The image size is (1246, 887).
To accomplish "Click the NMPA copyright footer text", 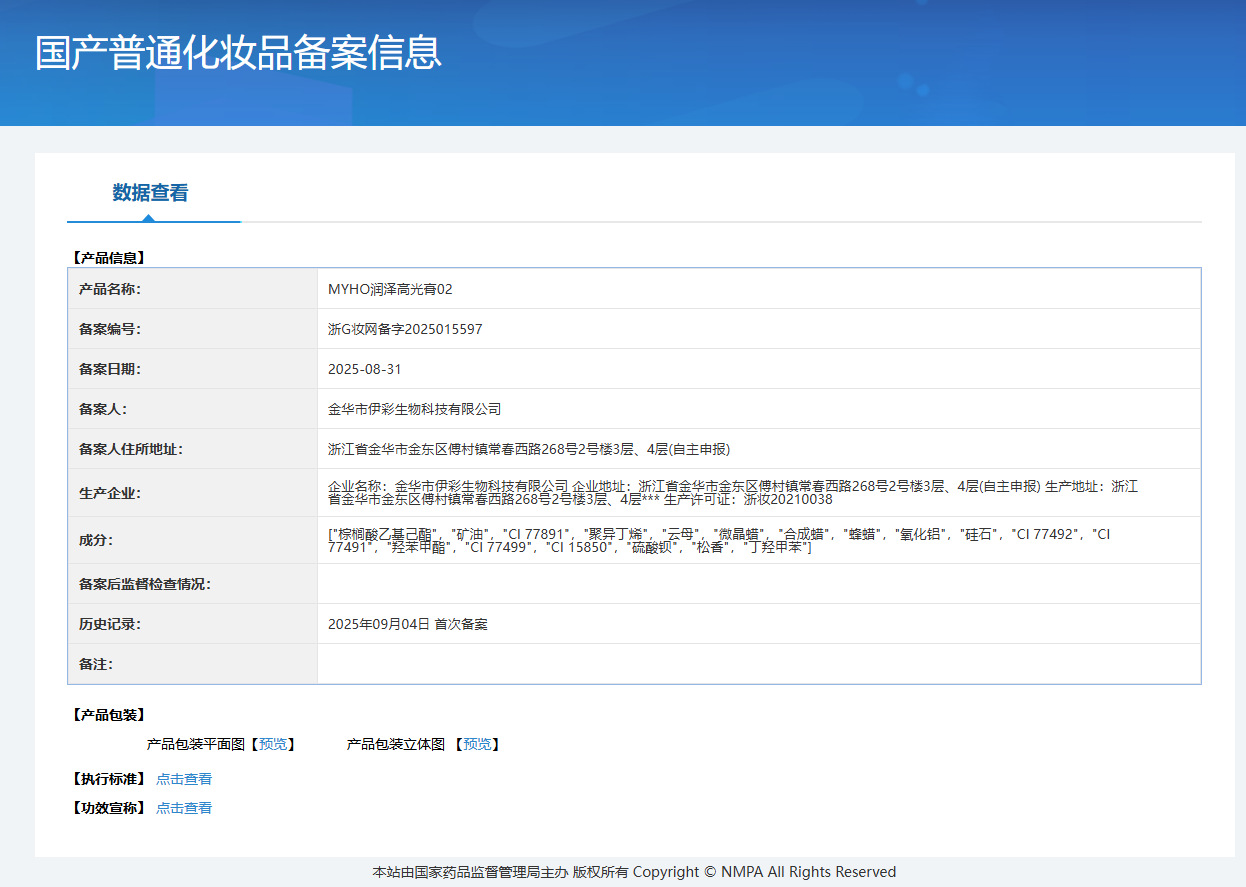I will (634, 872).
